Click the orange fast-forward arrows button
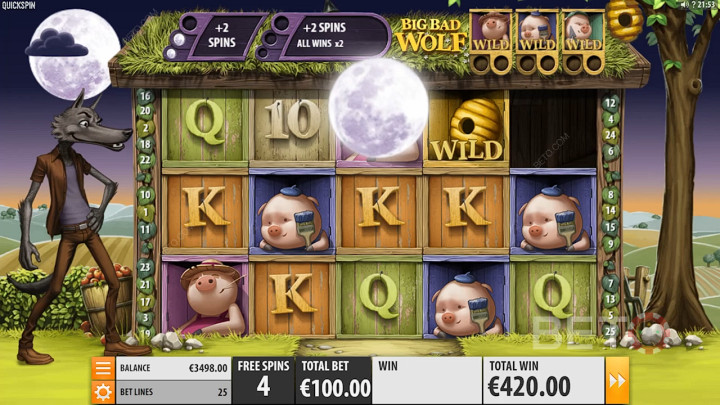The width and height of the screenshot is (720, 405). tap(617, 381)
